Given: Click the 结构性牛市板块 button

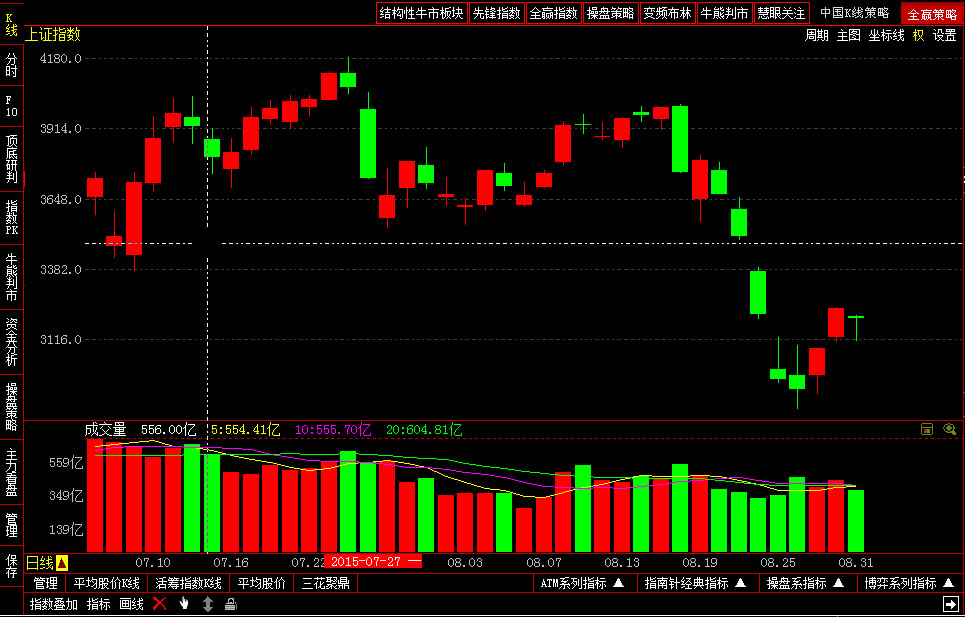Looking at the screenshot, I should tap(421, 13).
